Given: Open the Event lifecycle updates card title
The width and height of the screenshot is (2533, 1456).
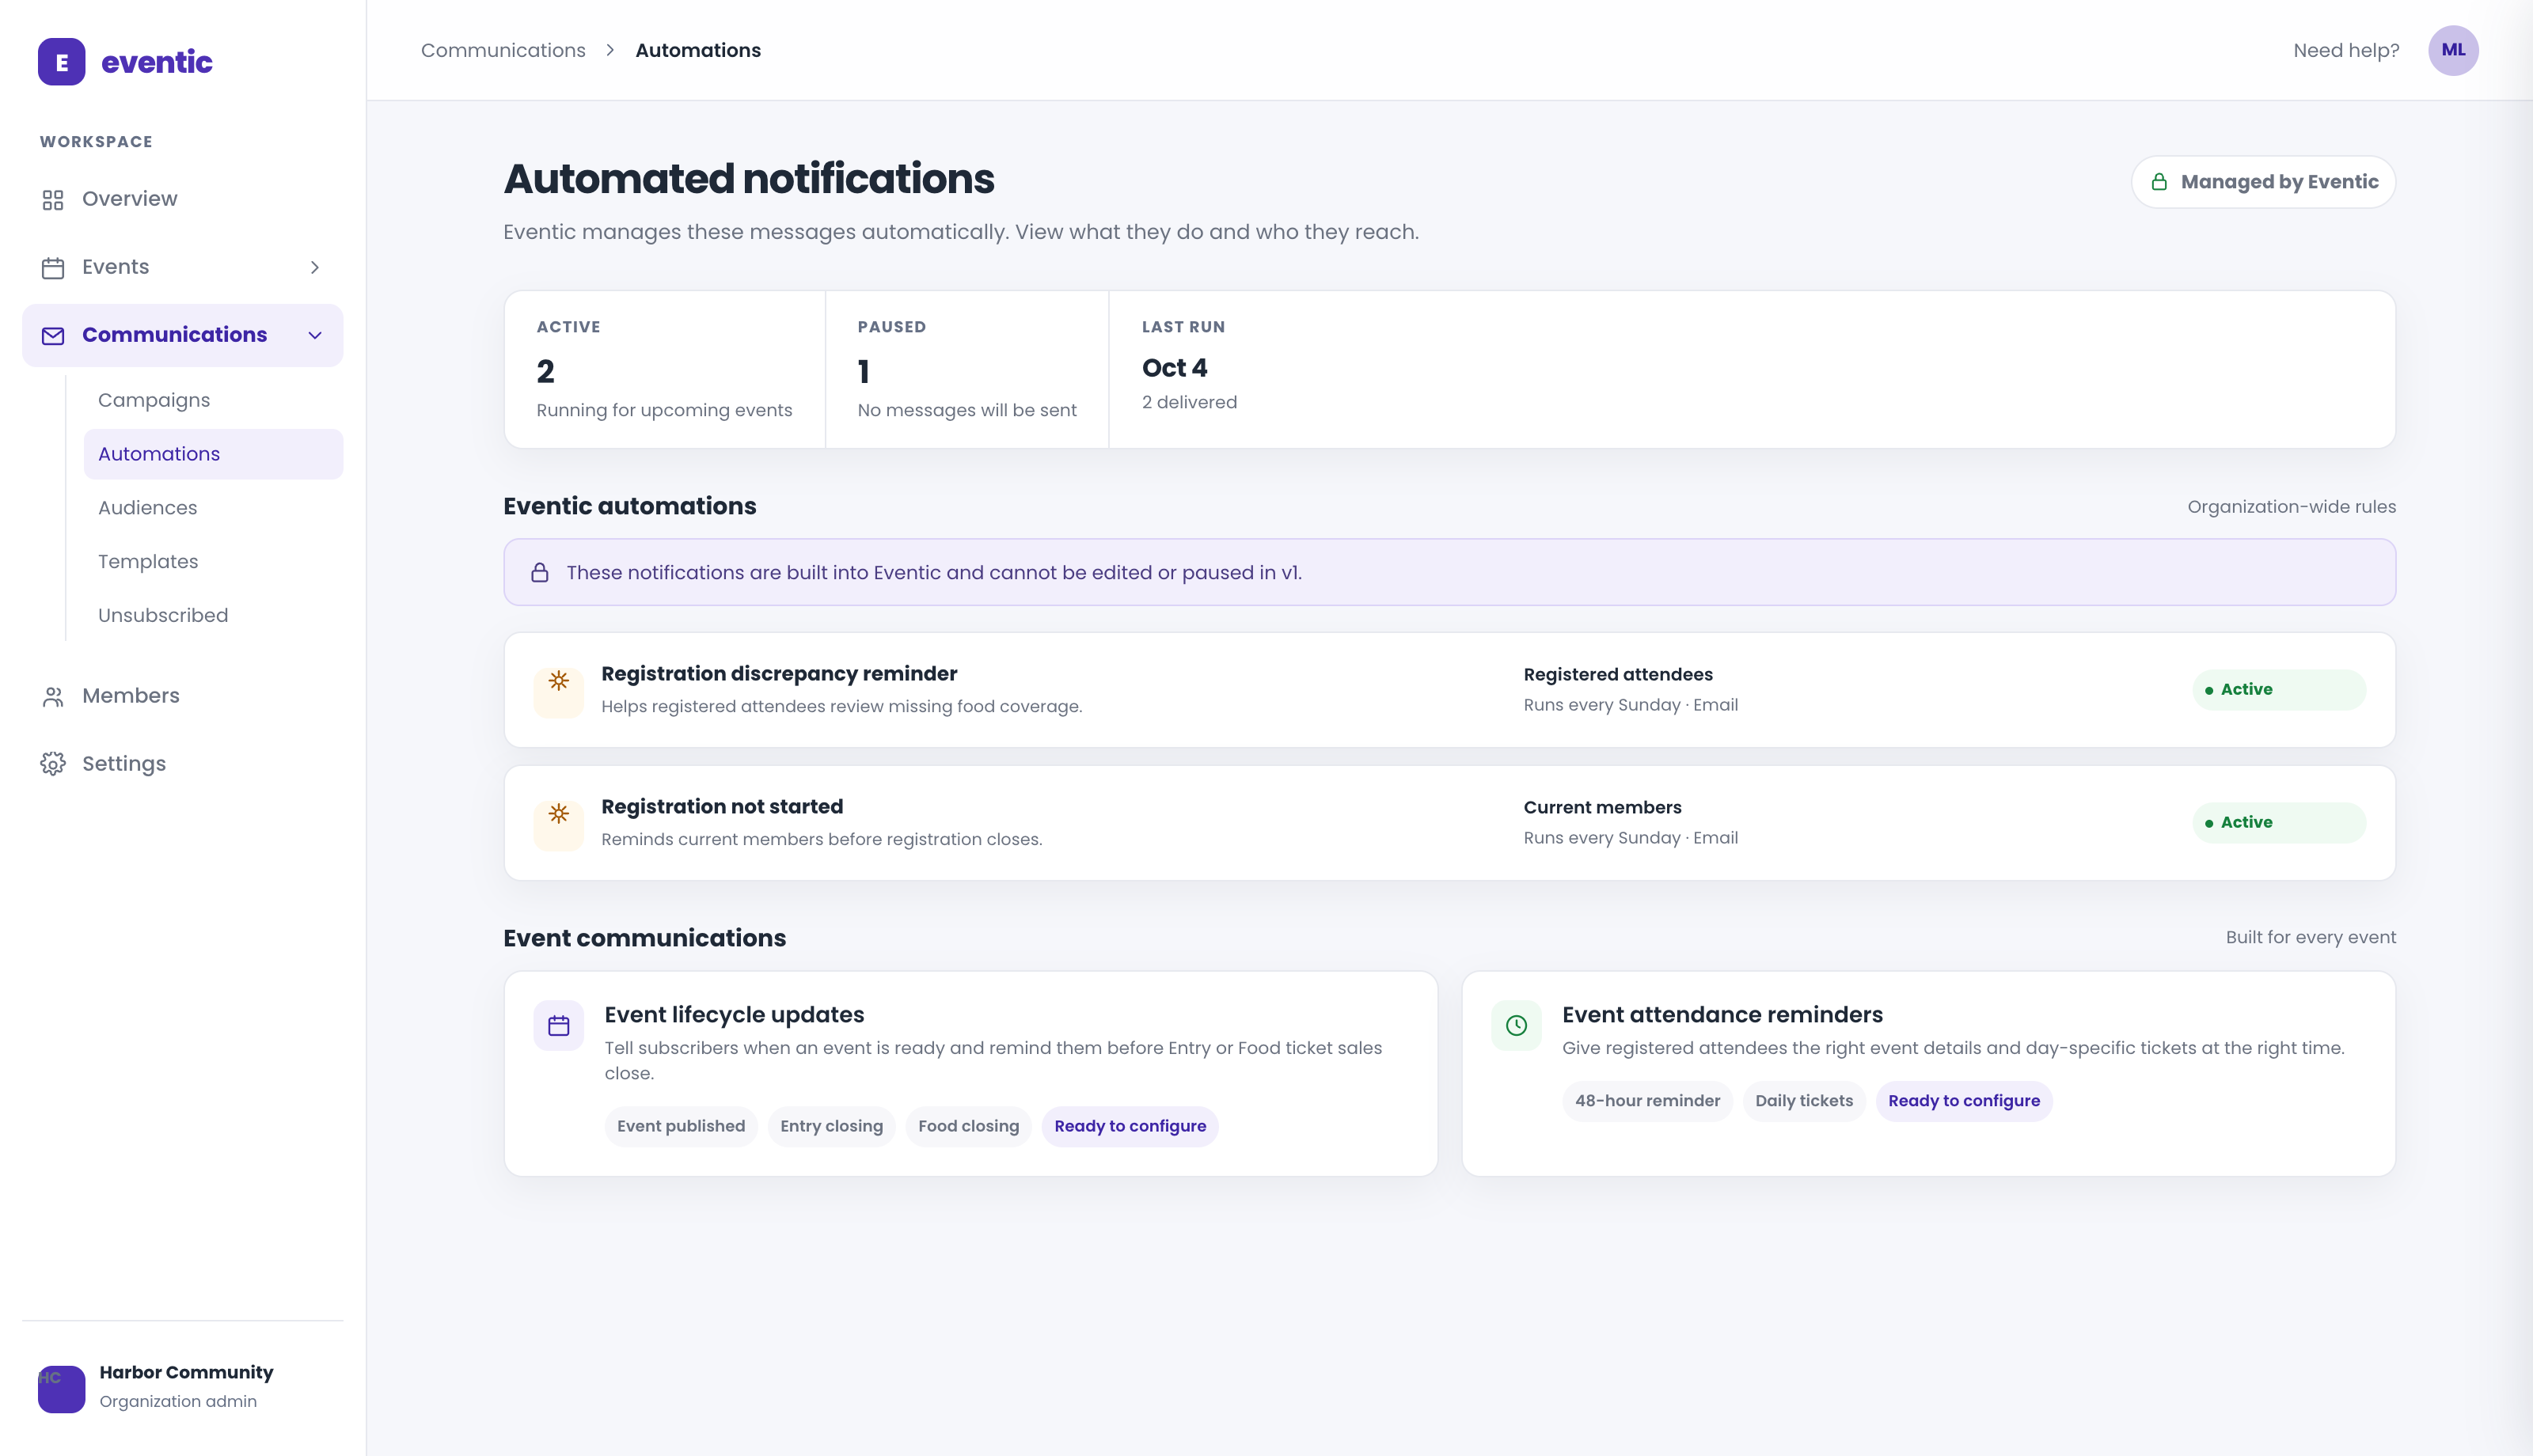Looking at the screenshot, I should (x=734, y=1015).
